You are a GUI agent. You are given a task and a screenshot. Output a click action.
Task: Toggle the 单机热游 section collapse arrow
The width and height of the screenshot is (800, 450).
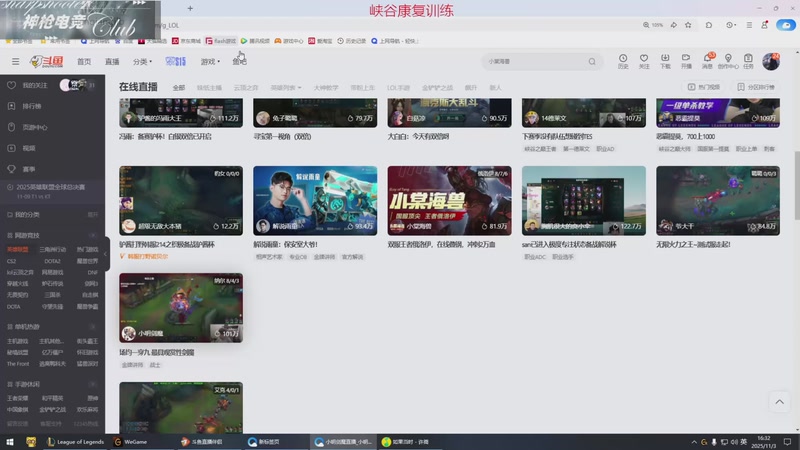(92, 327)
